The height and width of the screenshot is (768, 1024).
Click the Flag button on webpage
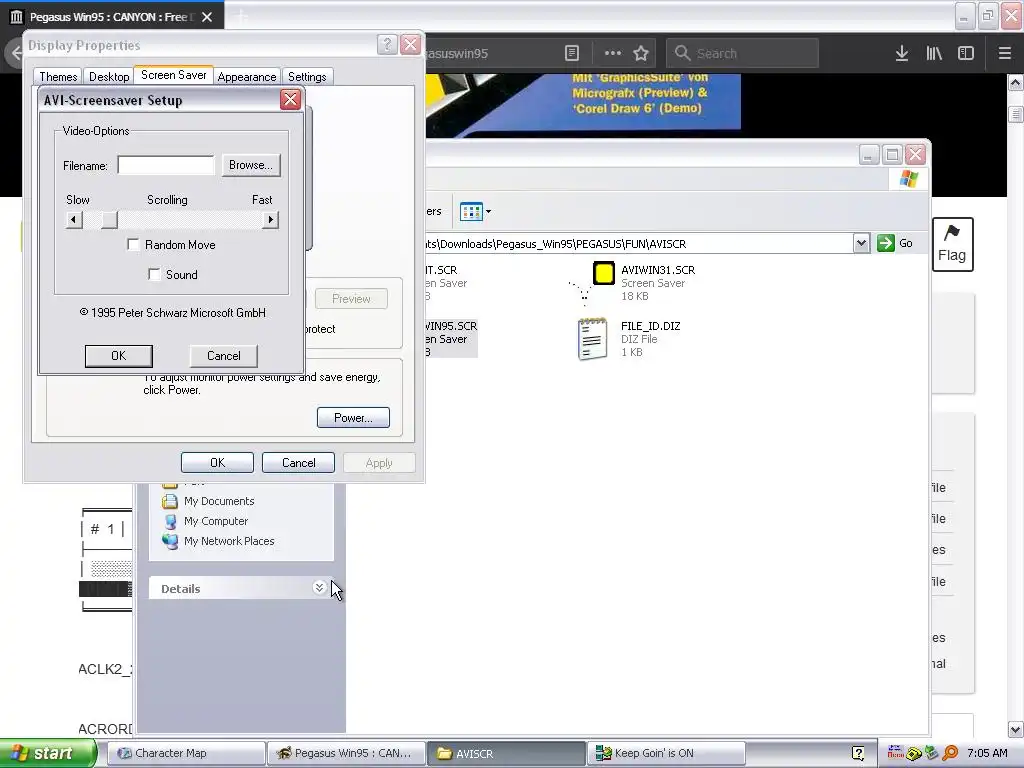tap(952, 244)
